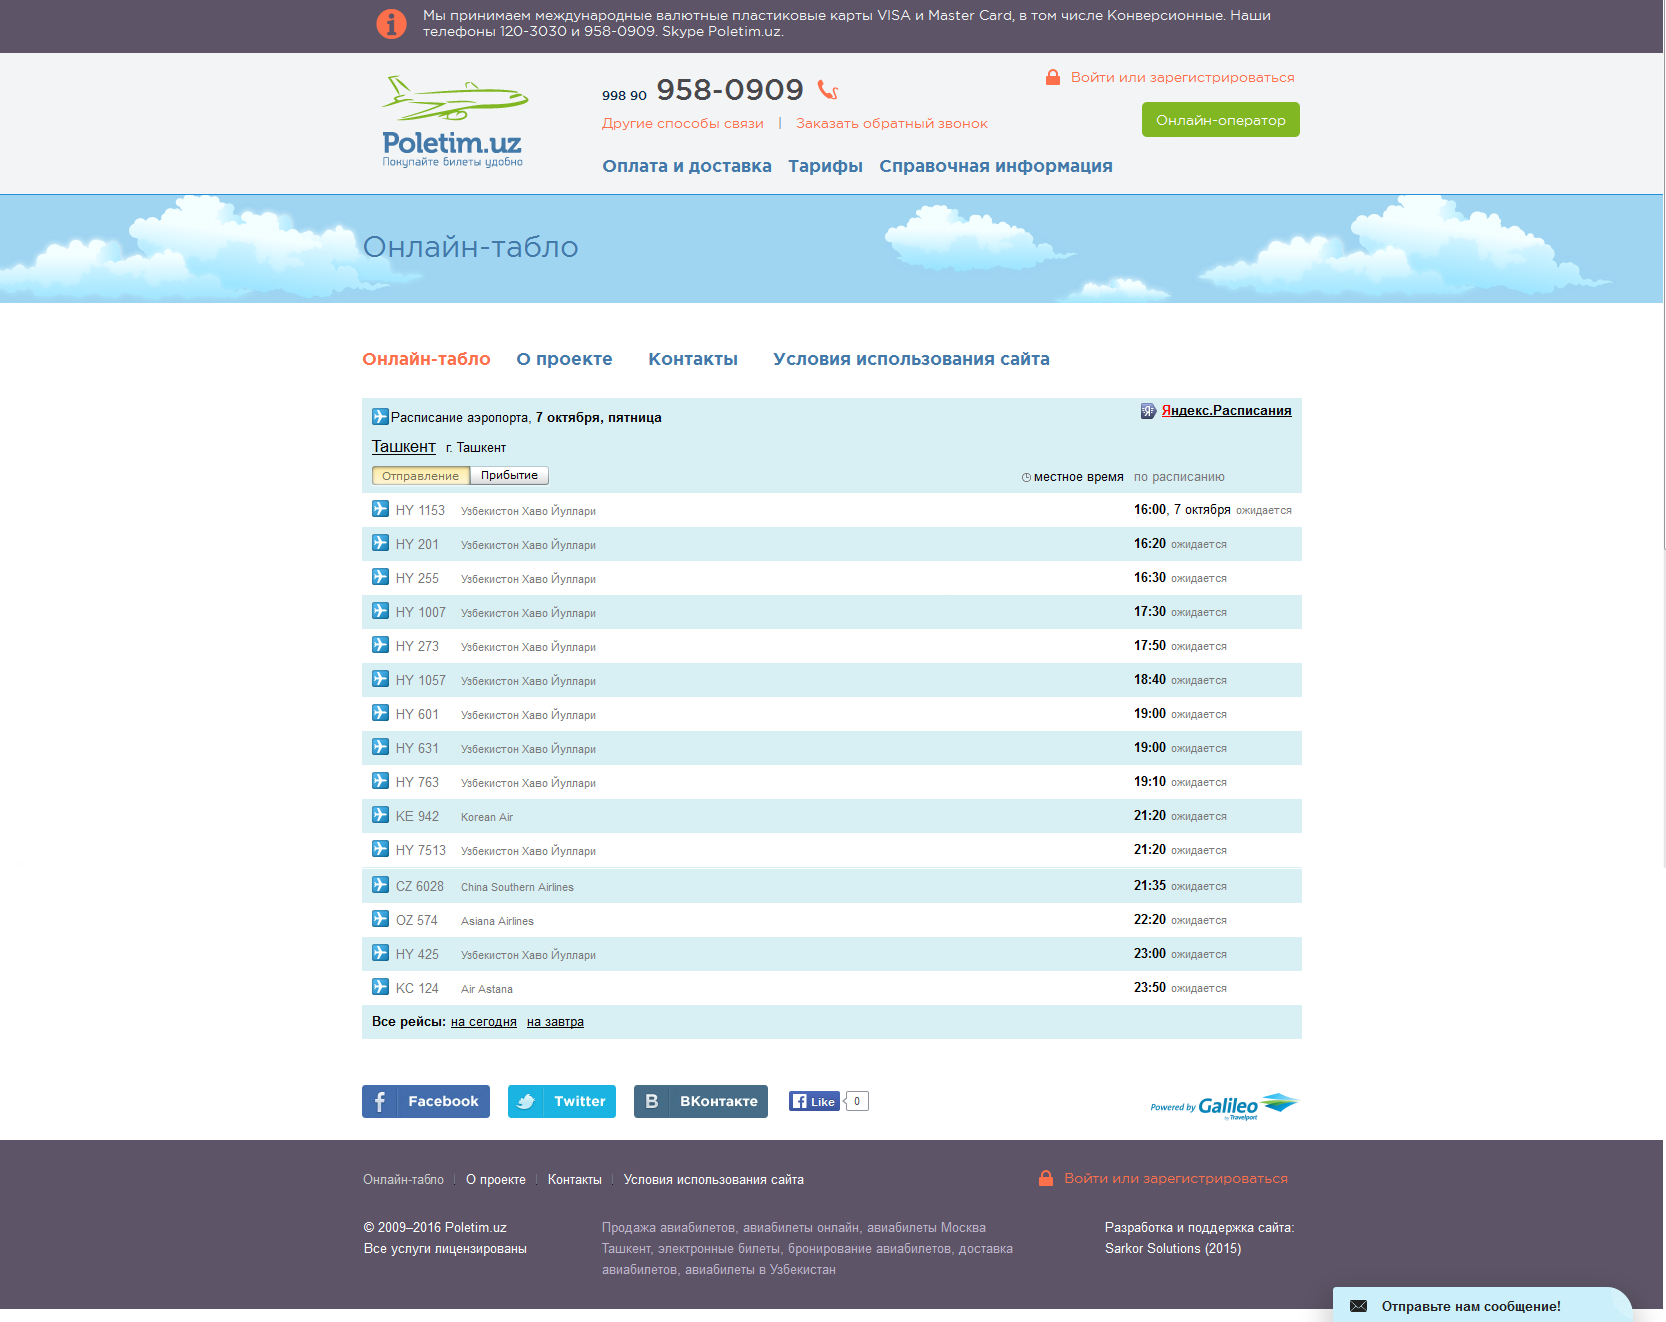Open the О проекте section tab
This screenshot has width=1666, height=1322.
tap(564, 359)
